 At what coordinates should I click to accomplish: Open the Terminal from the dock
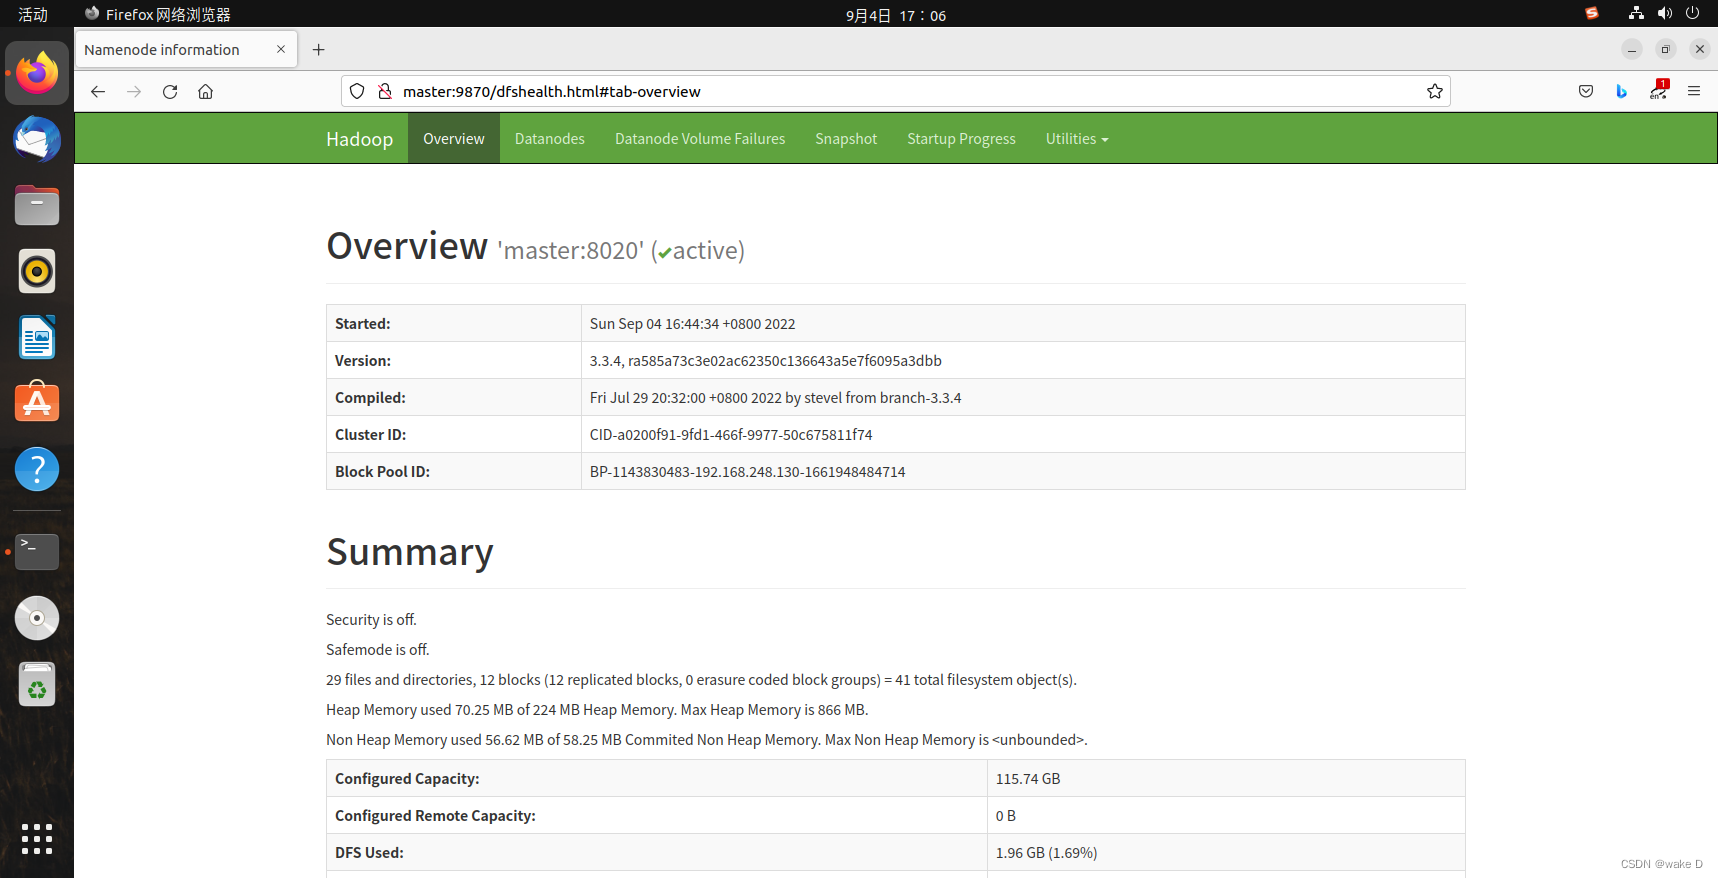pyautogui.click(x=37, y=551)
